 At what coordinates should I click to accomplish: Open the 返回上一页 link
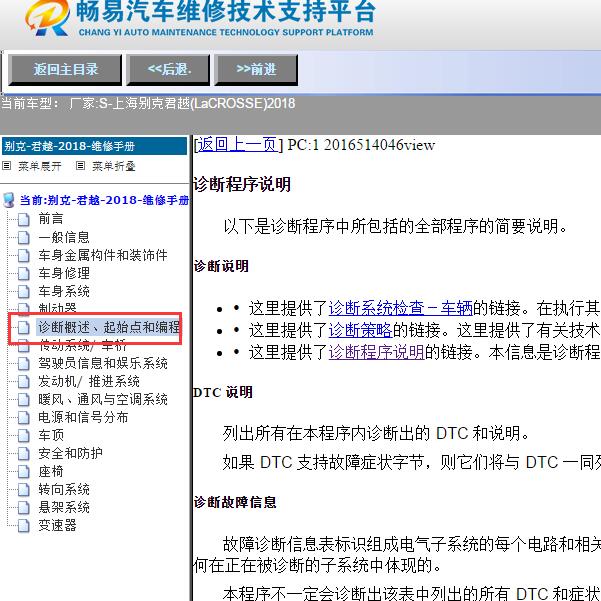click(x=237, y=145)
